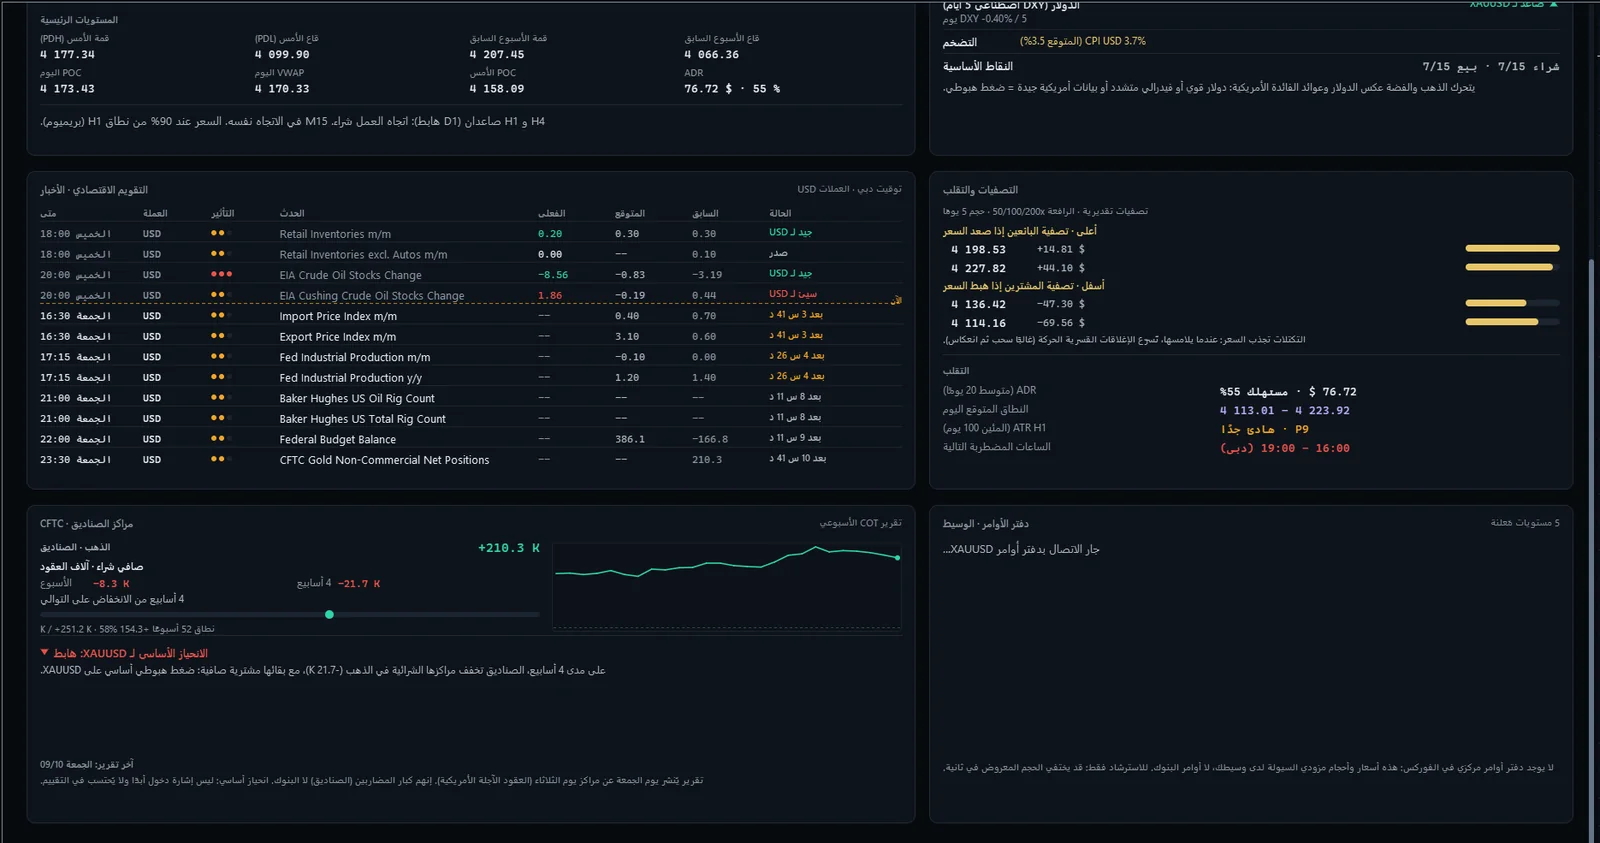Choose the 'Baker Hughes US Total Rig Count' event

(362, 419)
